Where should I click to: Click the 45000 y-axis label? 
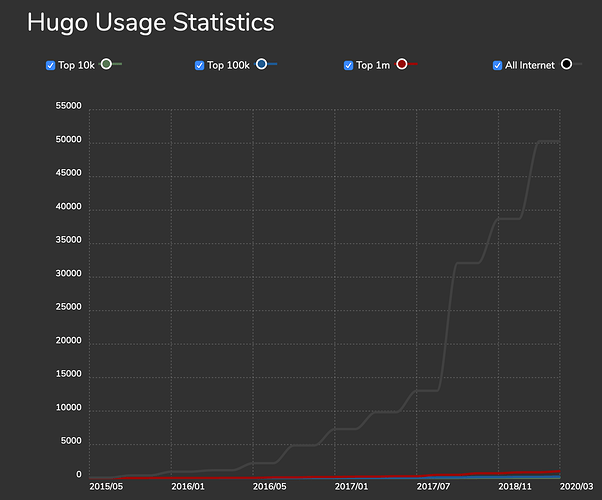(x=69, y=173)
